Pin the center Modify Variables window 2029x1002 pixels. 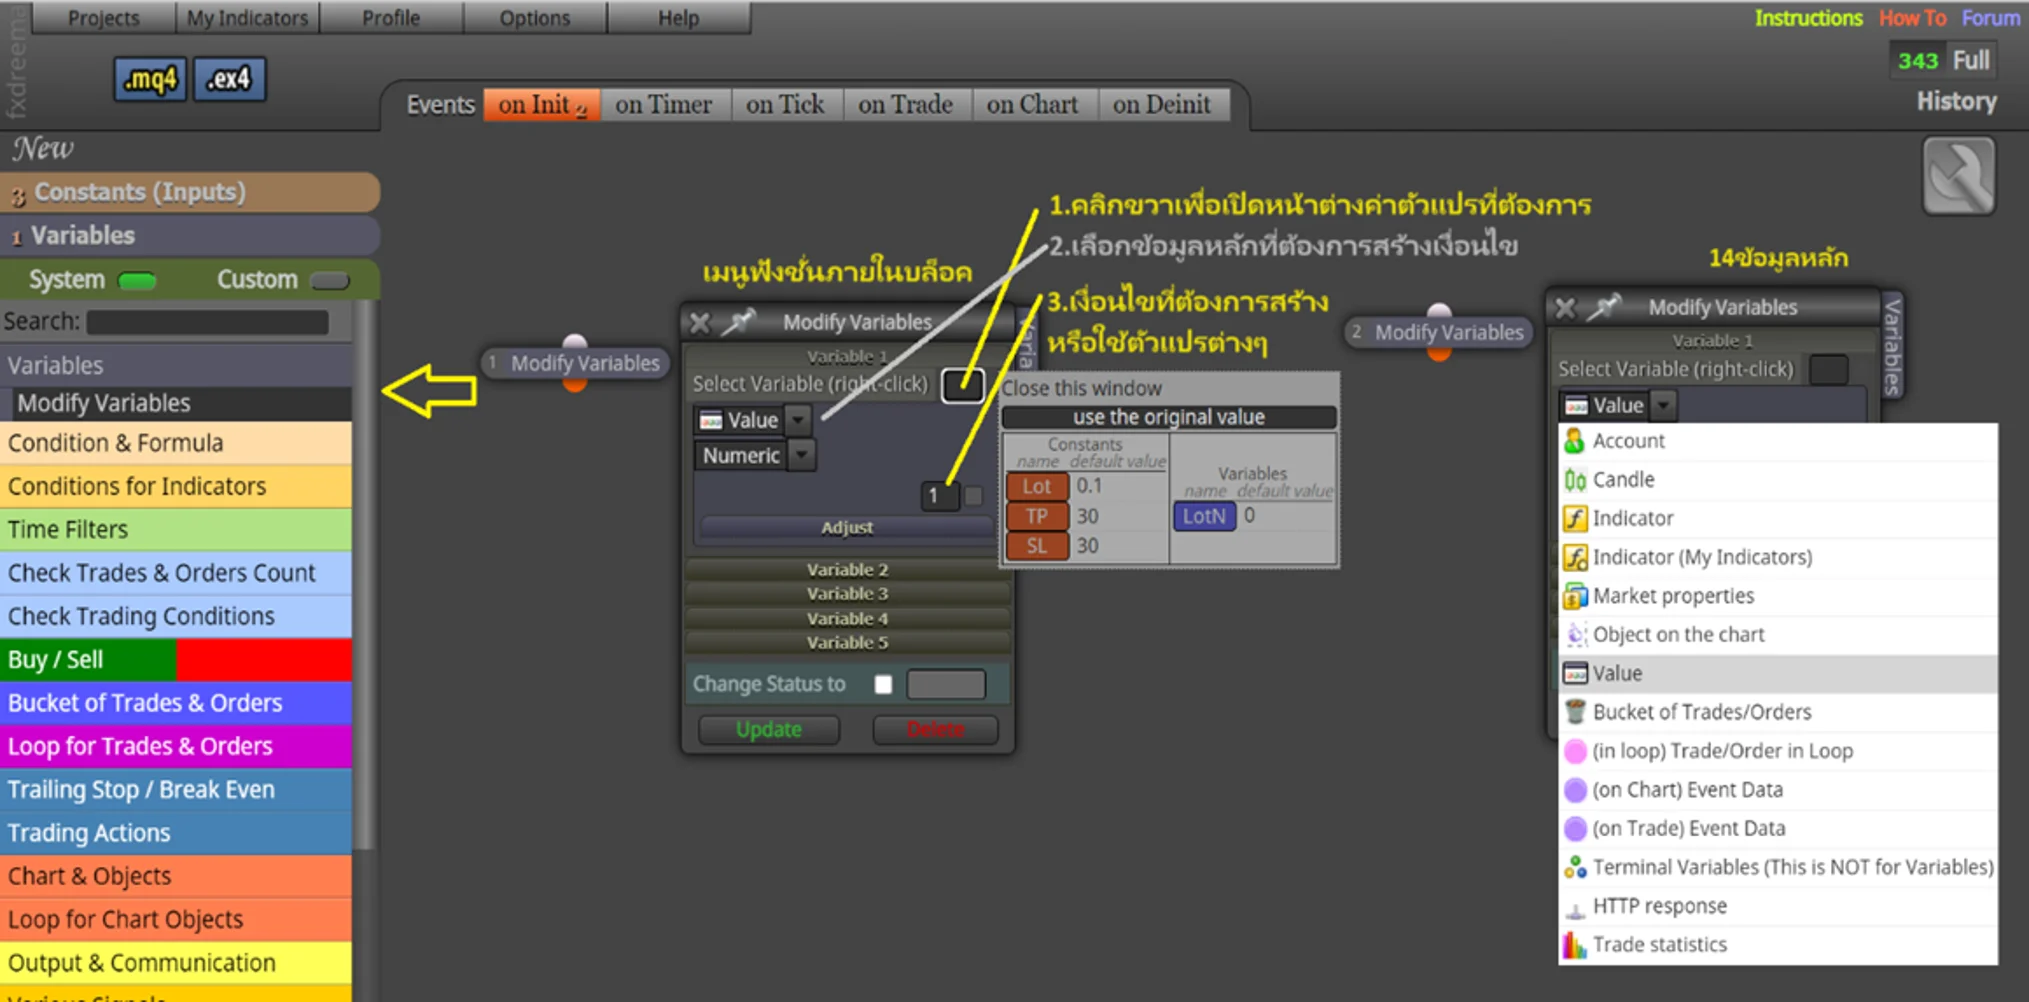pos(741,322)
